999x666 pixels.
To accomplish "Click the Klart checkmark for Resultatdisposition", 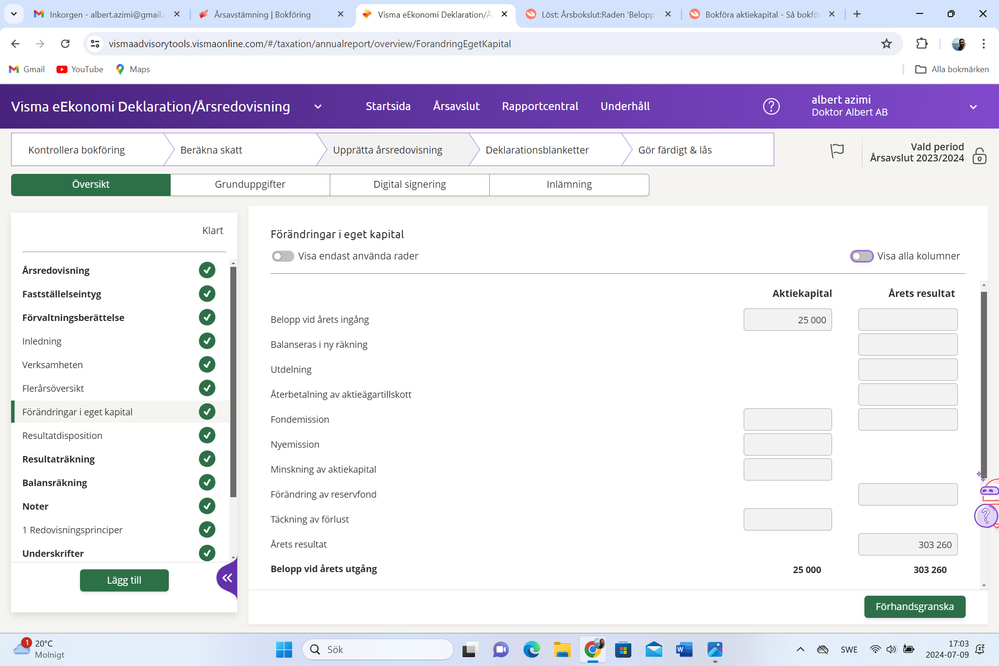I will pos(207,435).
